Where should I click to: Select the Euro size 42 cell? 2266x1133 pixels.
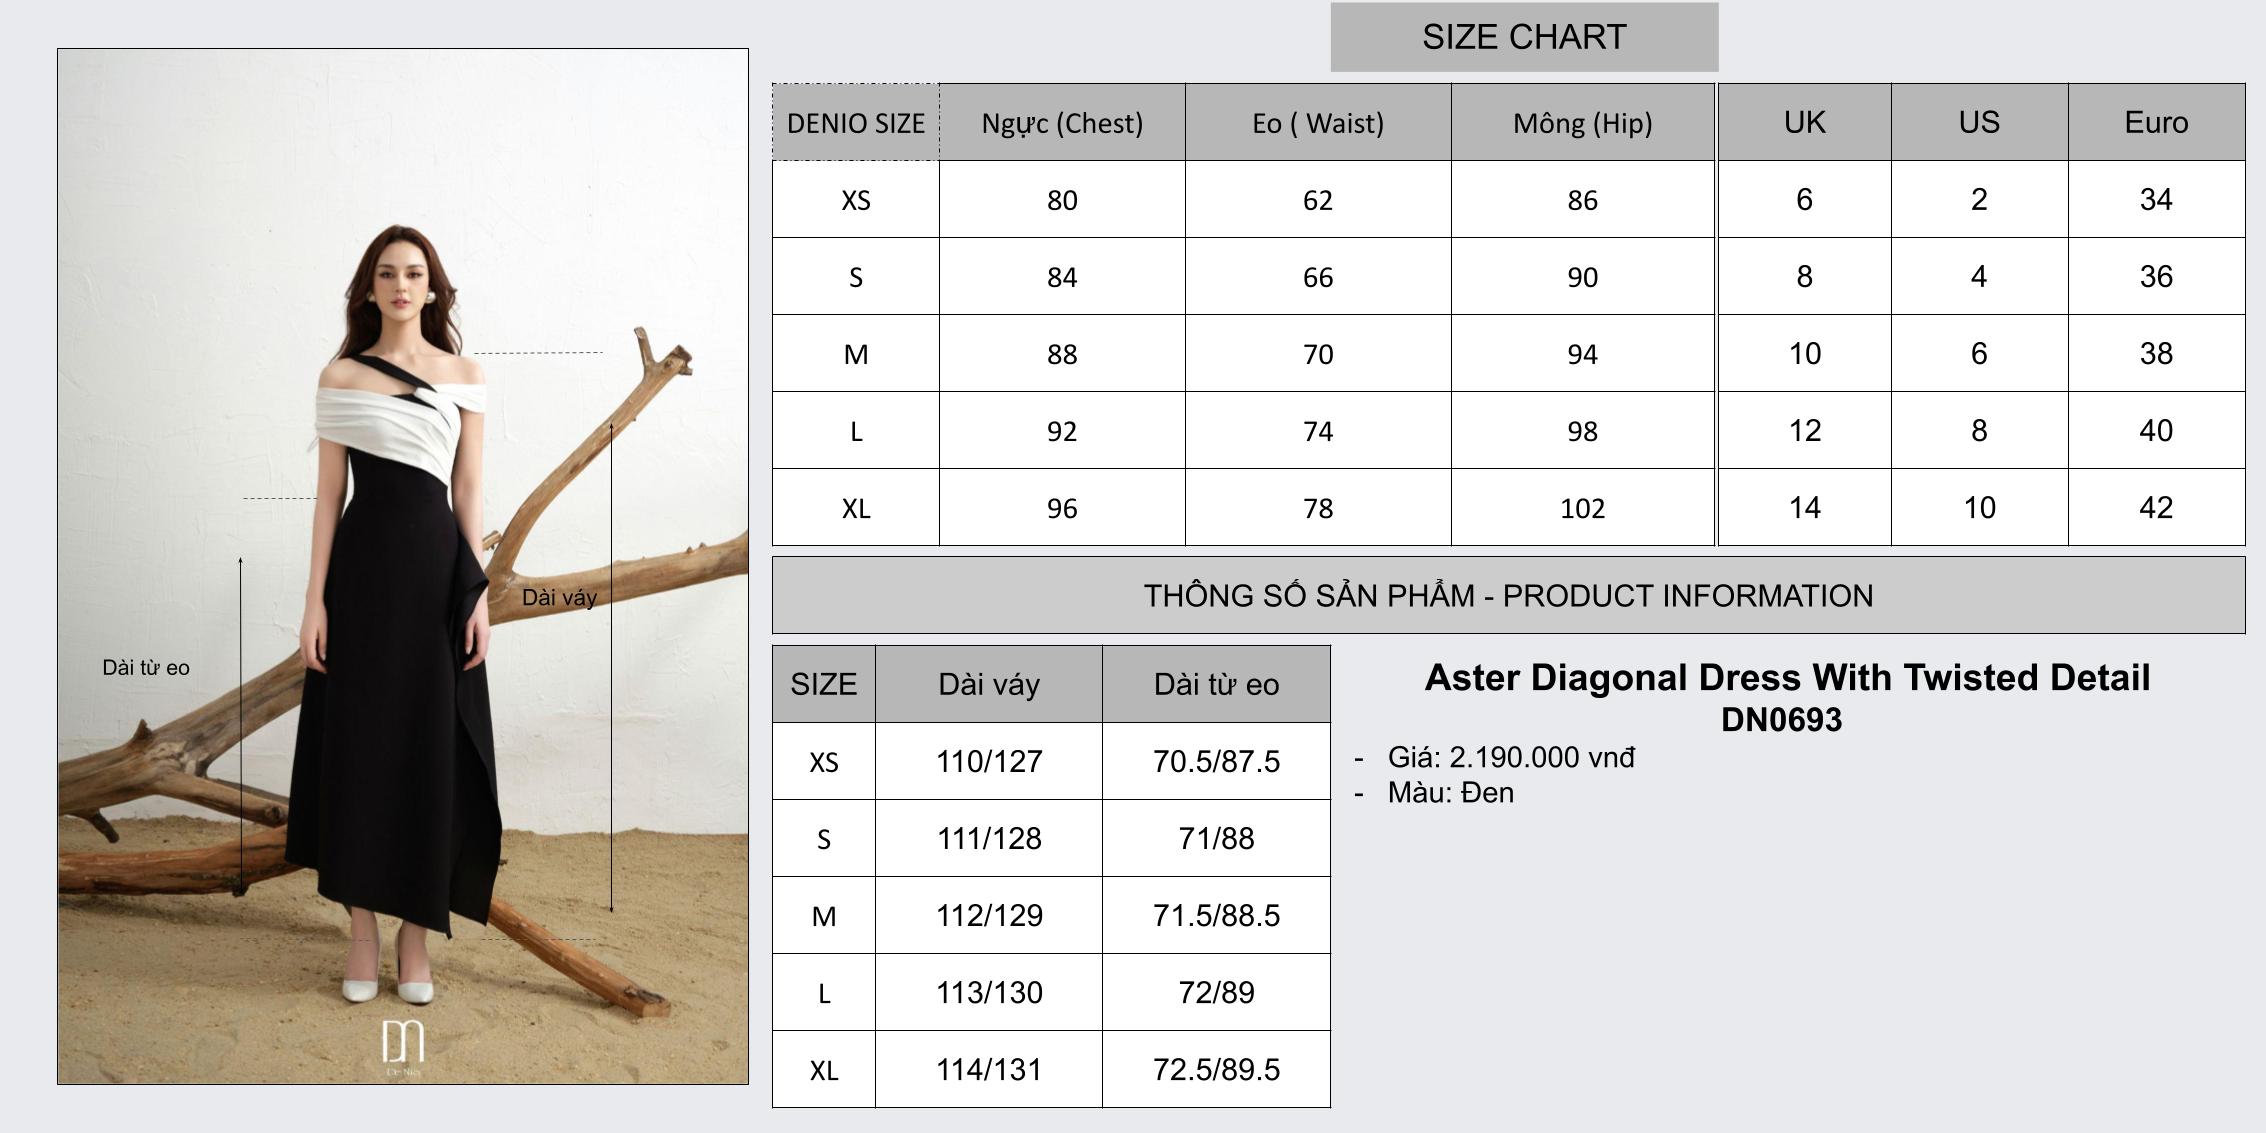pos(2156,508)
